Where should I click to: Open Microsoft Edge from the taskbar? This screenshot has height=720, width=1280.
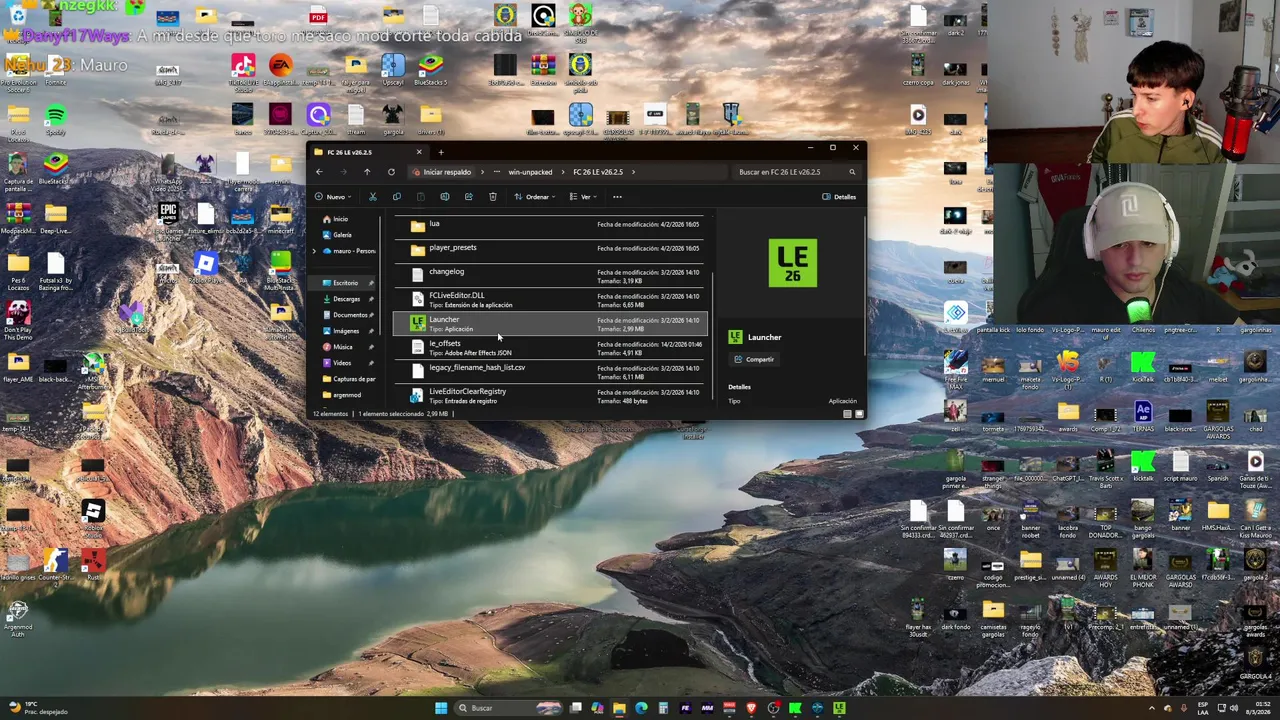(641, 708)
